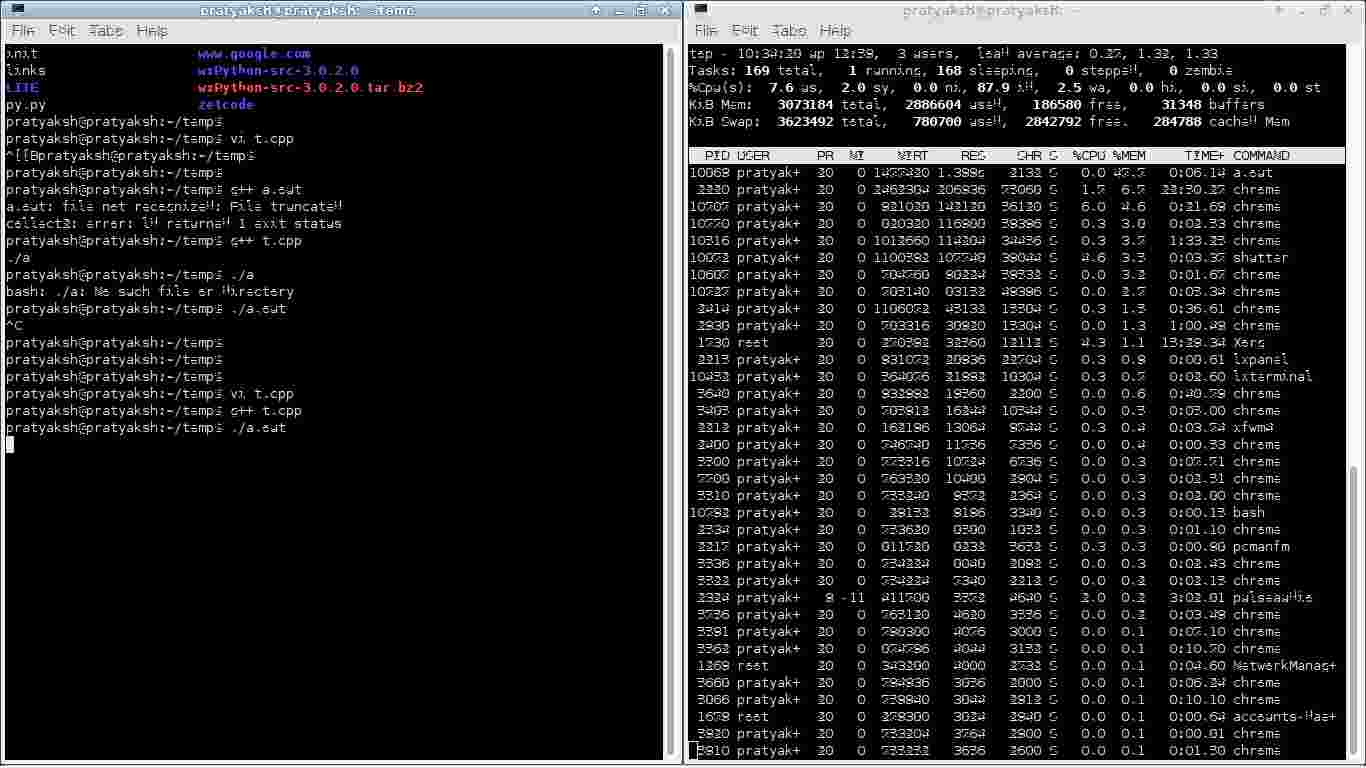This screenshot has height=768, width=1366.
Task: Click the 'g++ a.out' command line
Action: [x=153, y=189]
